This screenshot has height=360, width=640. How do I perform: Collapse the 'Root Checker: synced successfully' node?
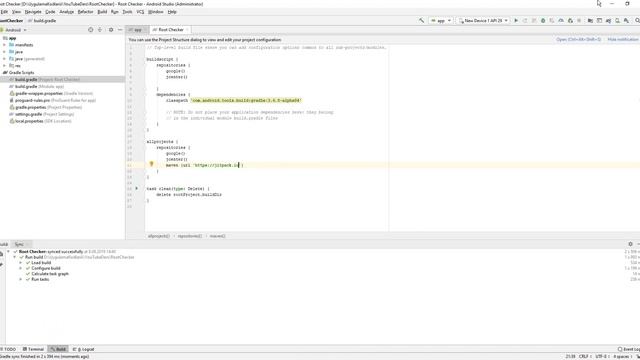coord(9,252)
